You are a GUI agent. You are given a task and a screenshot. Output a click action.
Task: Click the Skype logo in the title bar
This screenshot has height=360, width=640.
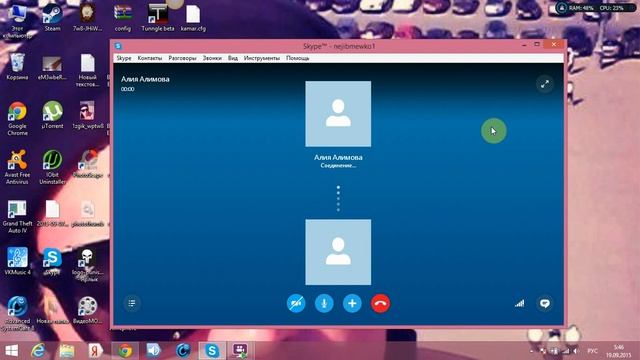[118, 46]
